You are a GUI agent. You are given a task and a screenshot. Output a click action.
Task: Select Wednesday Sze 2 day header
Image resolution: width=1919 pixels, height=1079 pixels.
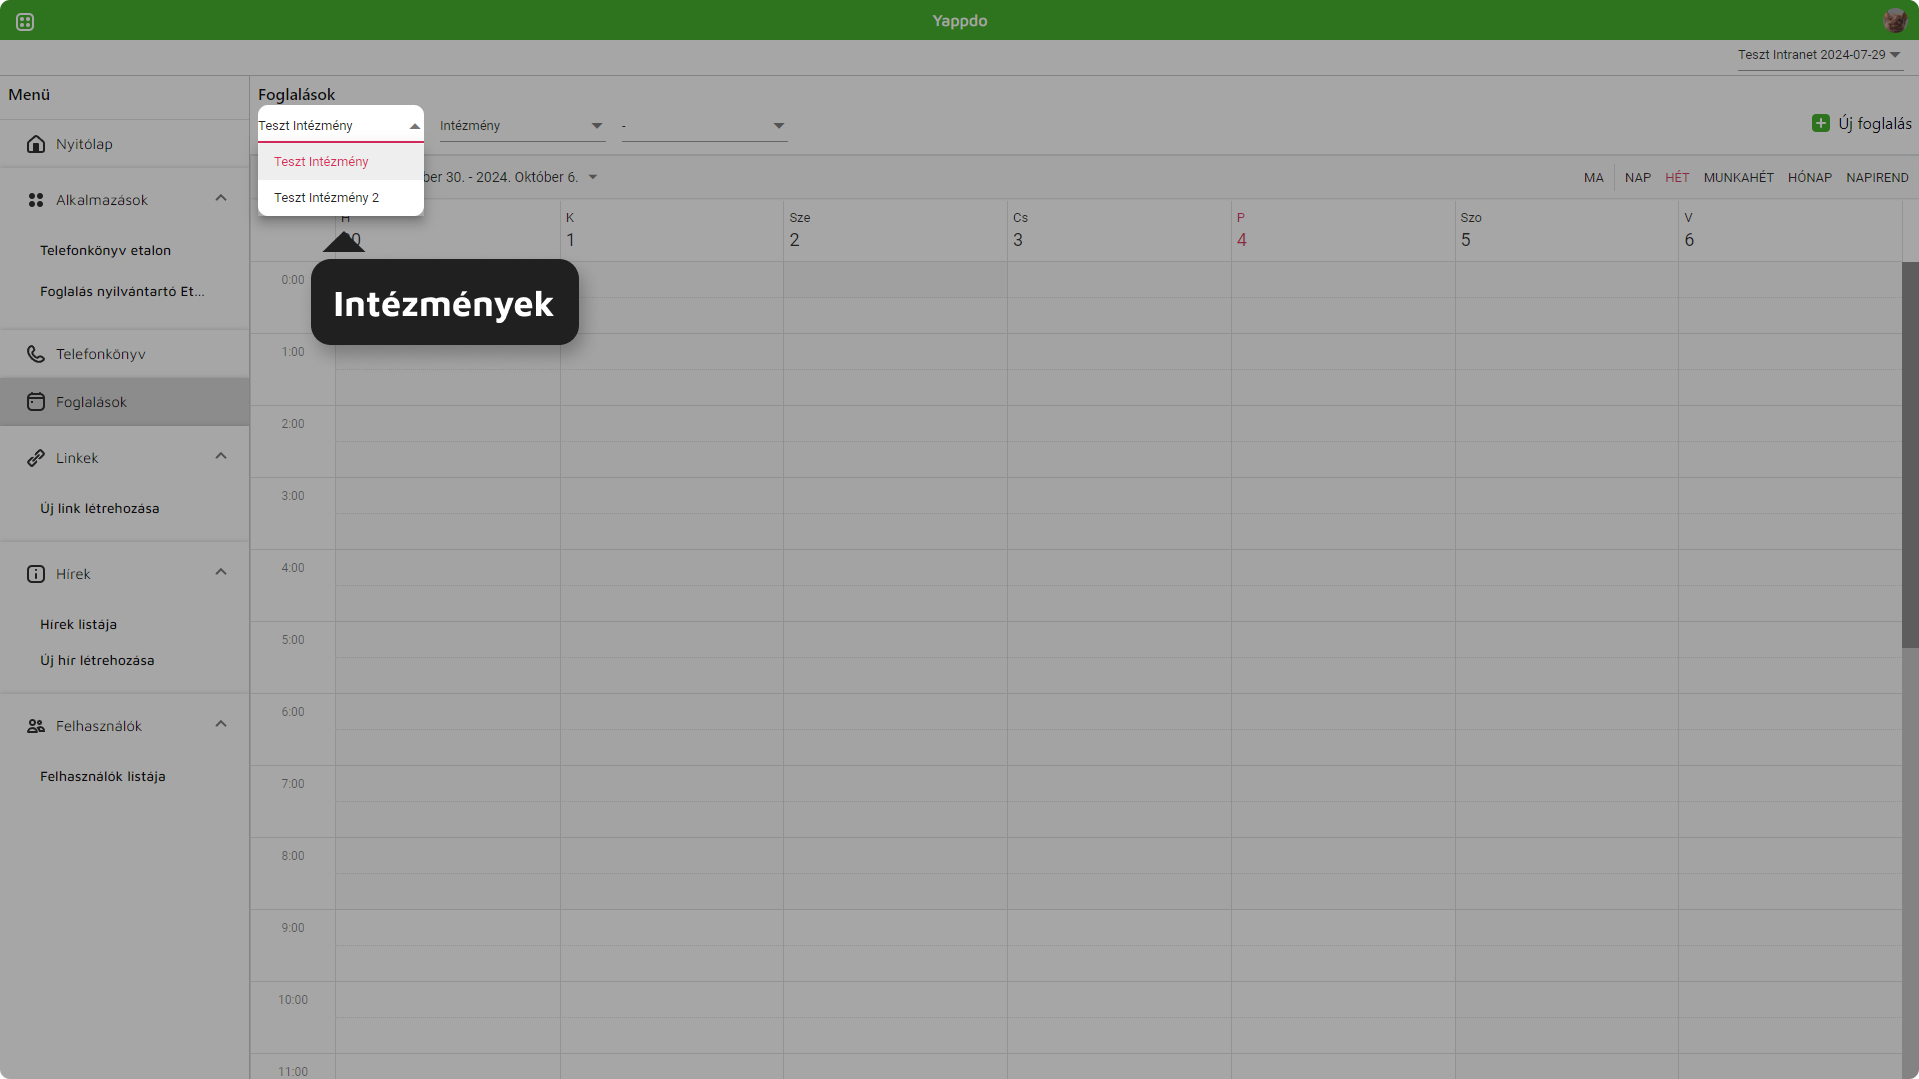895,231
